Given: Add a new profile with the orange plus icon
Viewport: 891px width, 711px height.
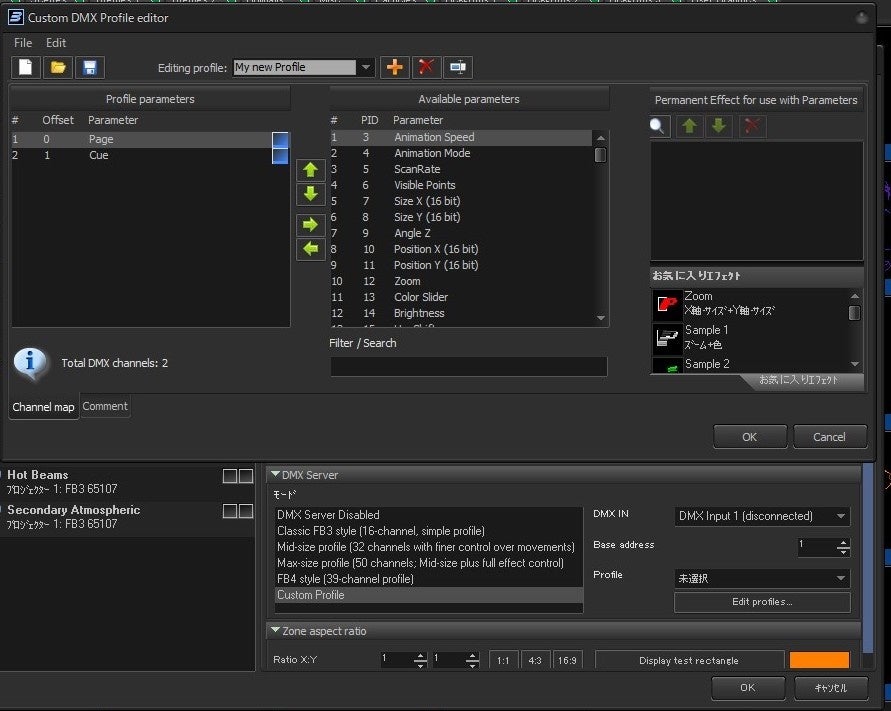Looking at the screenshot, I should tap(395, 67).
